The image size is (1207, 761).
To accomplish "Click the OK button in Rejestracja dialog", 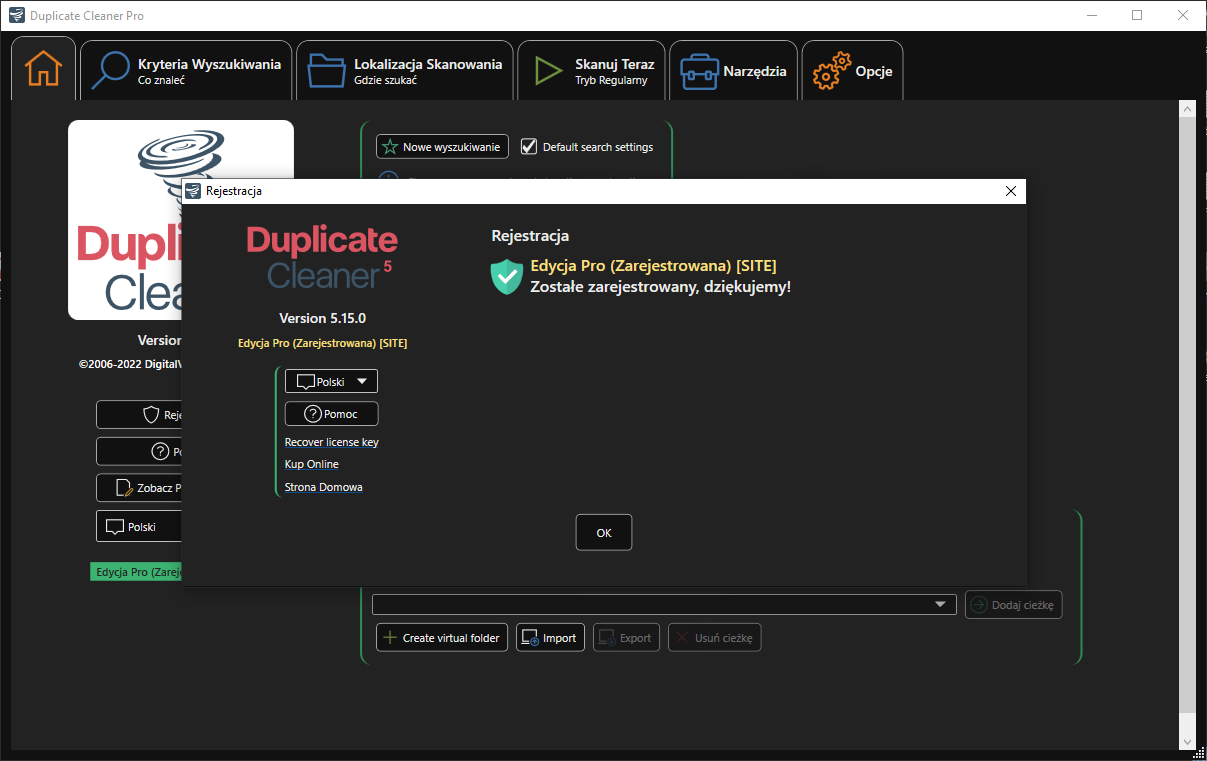I will click(604, 533).
